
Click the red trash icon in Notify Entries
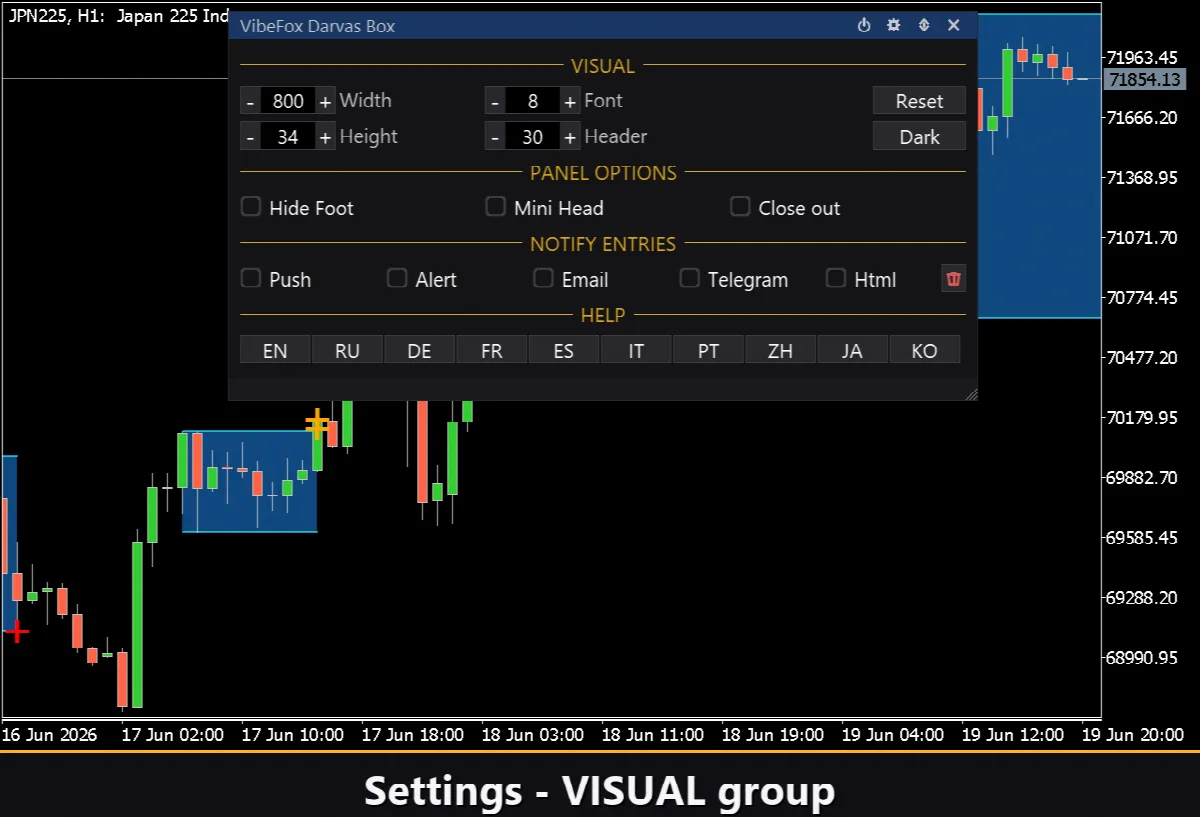pyautogui.click(x=953, y=279)
